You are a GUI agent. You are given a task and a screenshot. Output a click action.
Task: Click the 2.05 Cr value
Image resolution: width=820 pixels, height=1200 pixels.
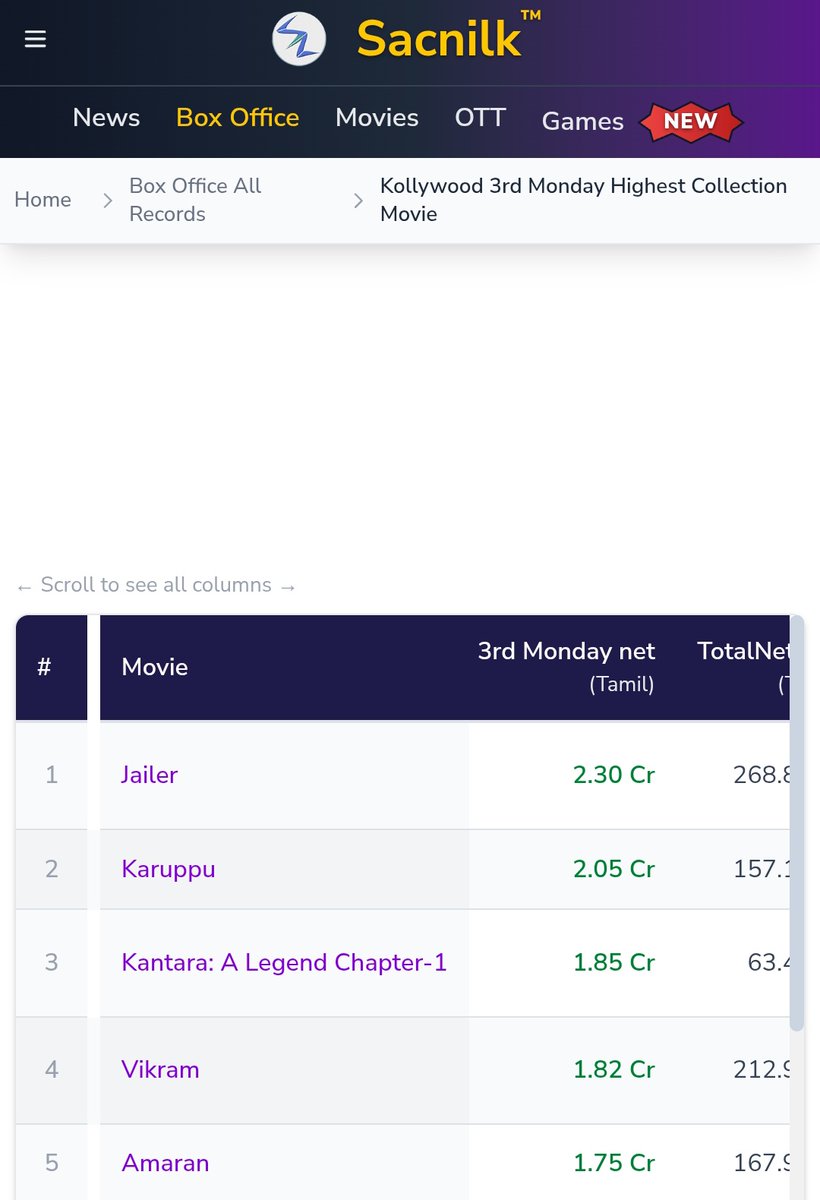[614, 869]
